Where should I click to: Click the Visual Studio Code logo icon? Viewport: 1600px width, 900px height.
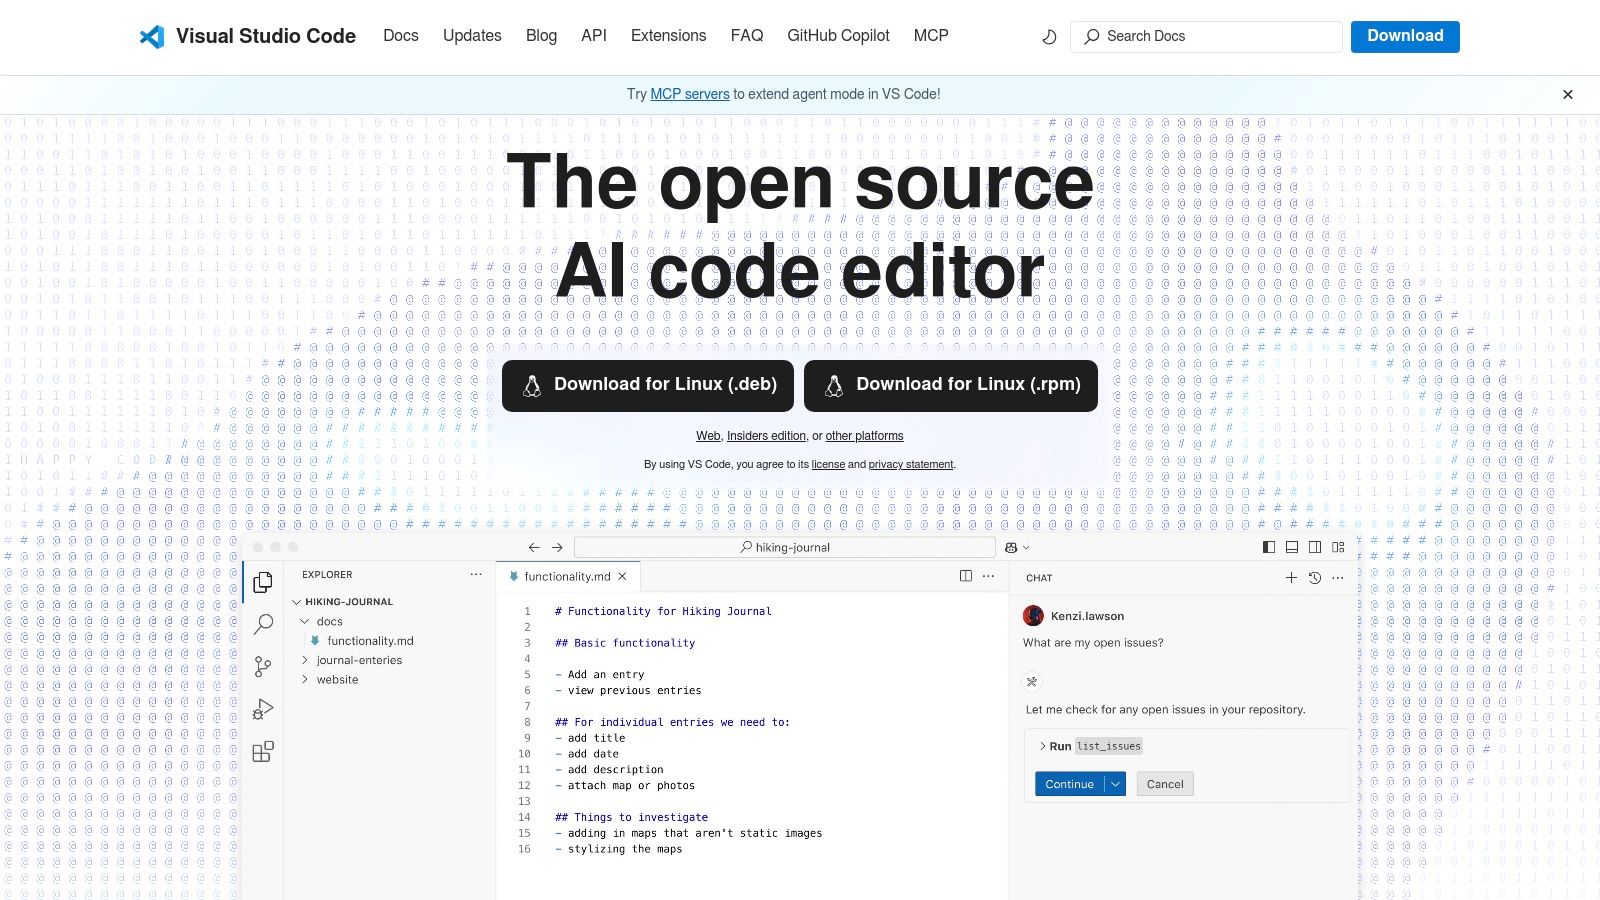[151, 37]
